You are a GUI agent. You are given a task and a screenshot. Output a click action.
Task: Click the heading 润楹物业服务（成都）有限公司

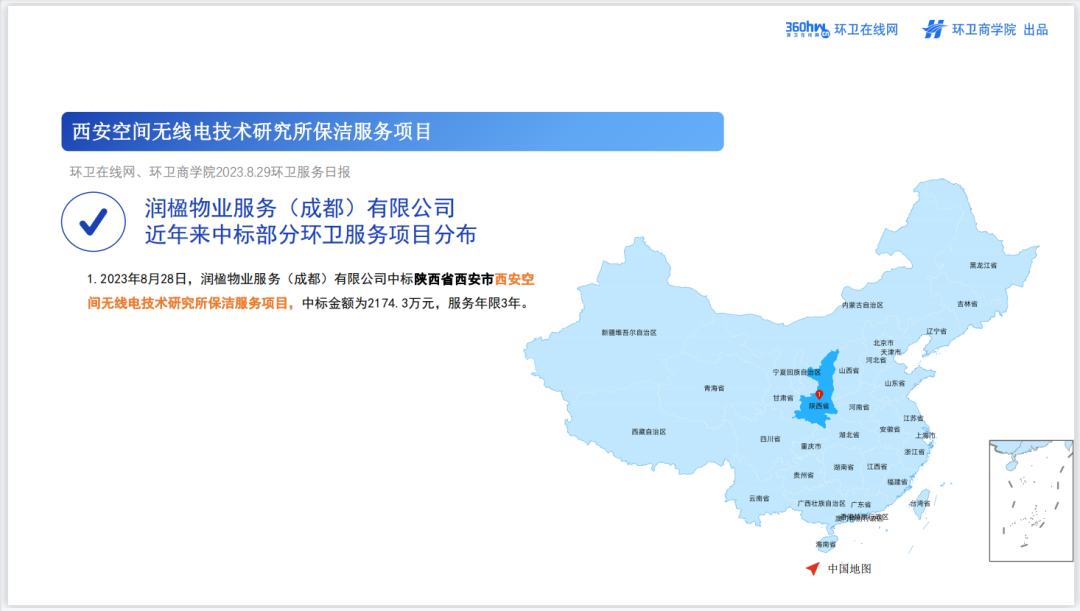pyautogui.click(x=300, y=207)
